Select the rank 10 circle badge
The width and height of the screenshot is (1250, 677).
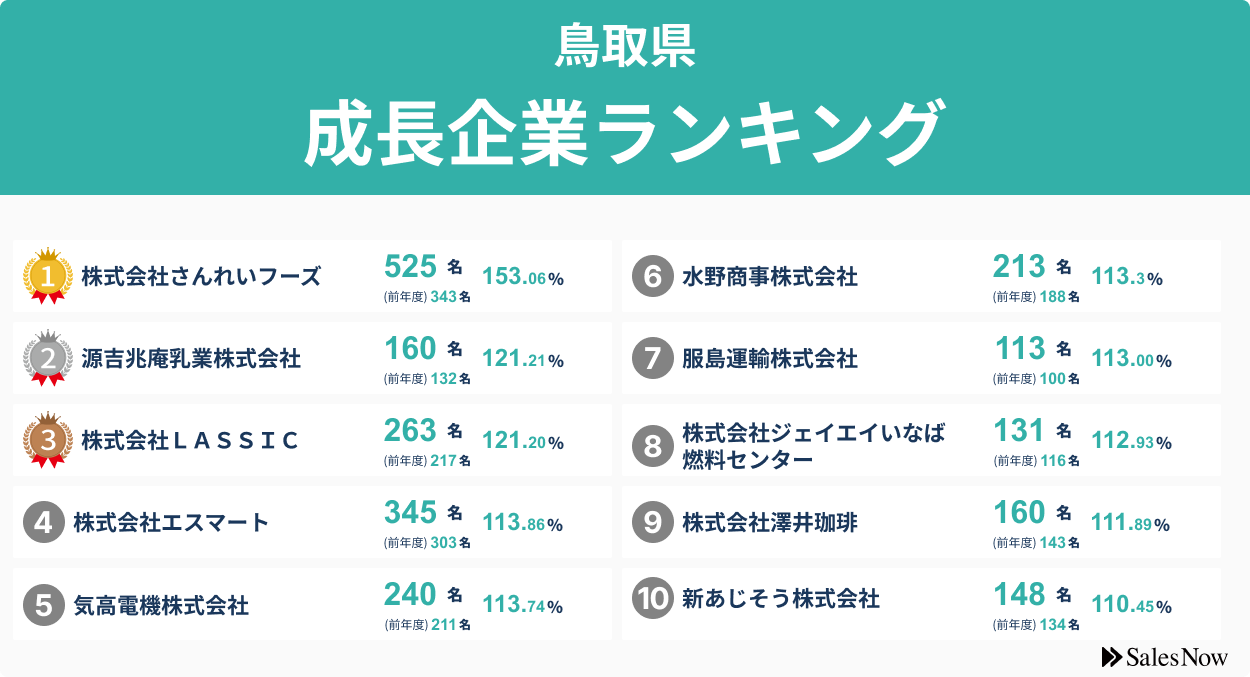[652, 598]
